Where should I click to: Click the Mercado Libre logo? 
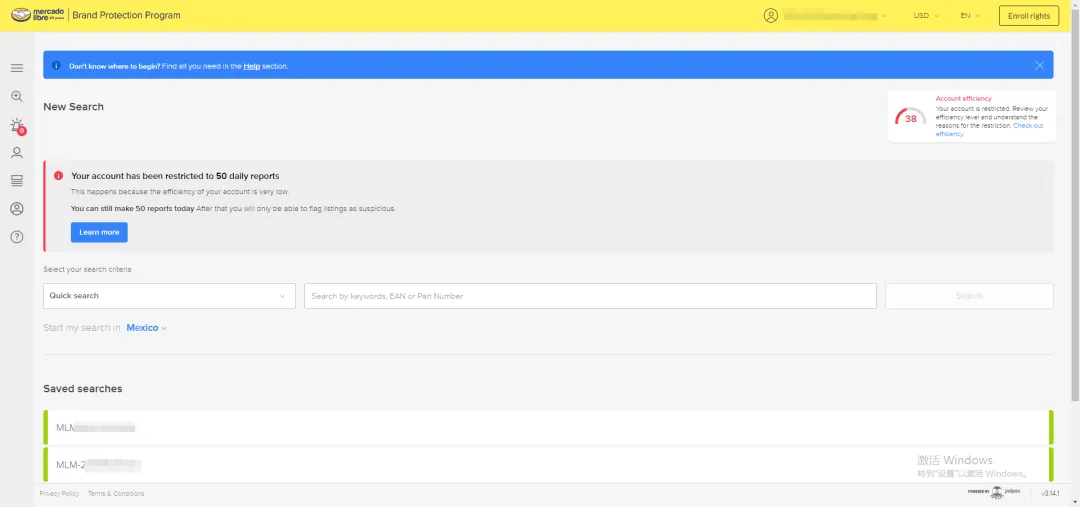click(x=38, y=15)
